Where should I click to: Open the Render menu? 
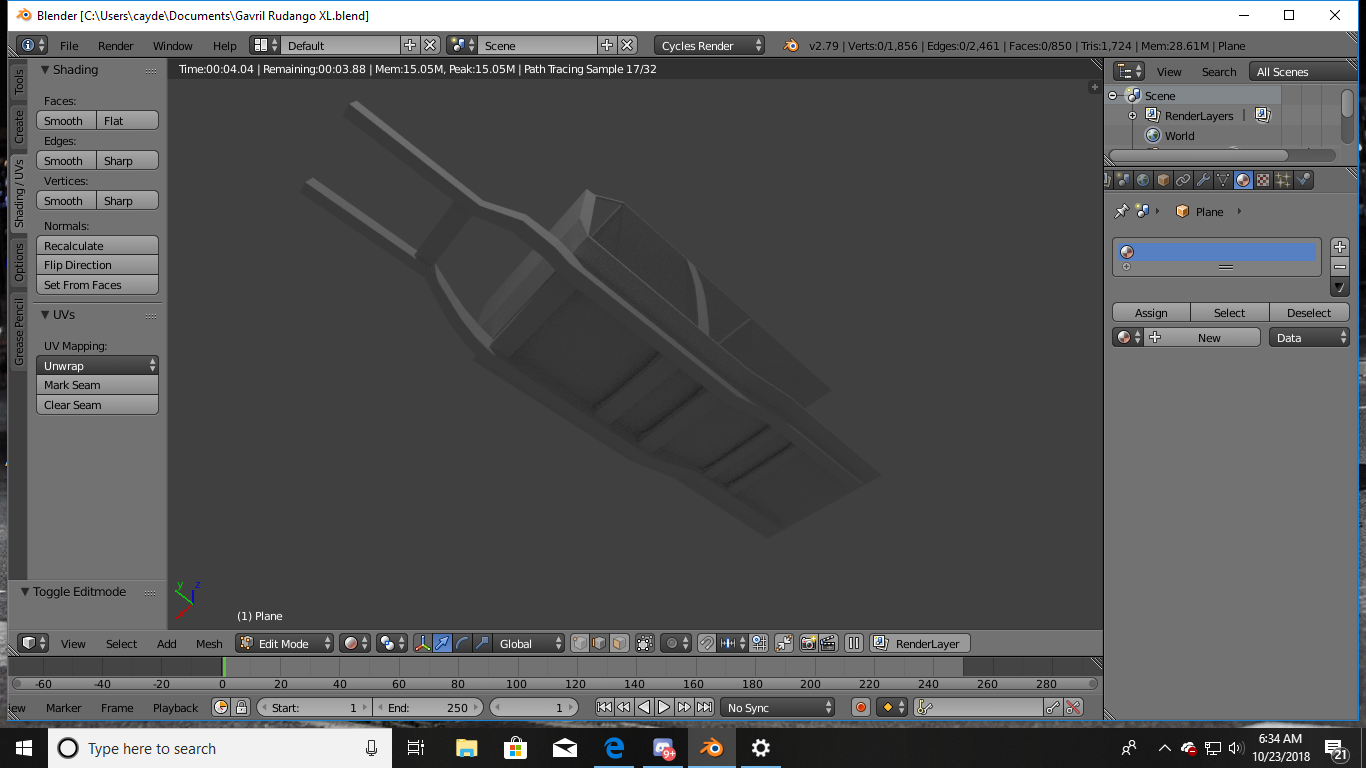pos(116,45)
